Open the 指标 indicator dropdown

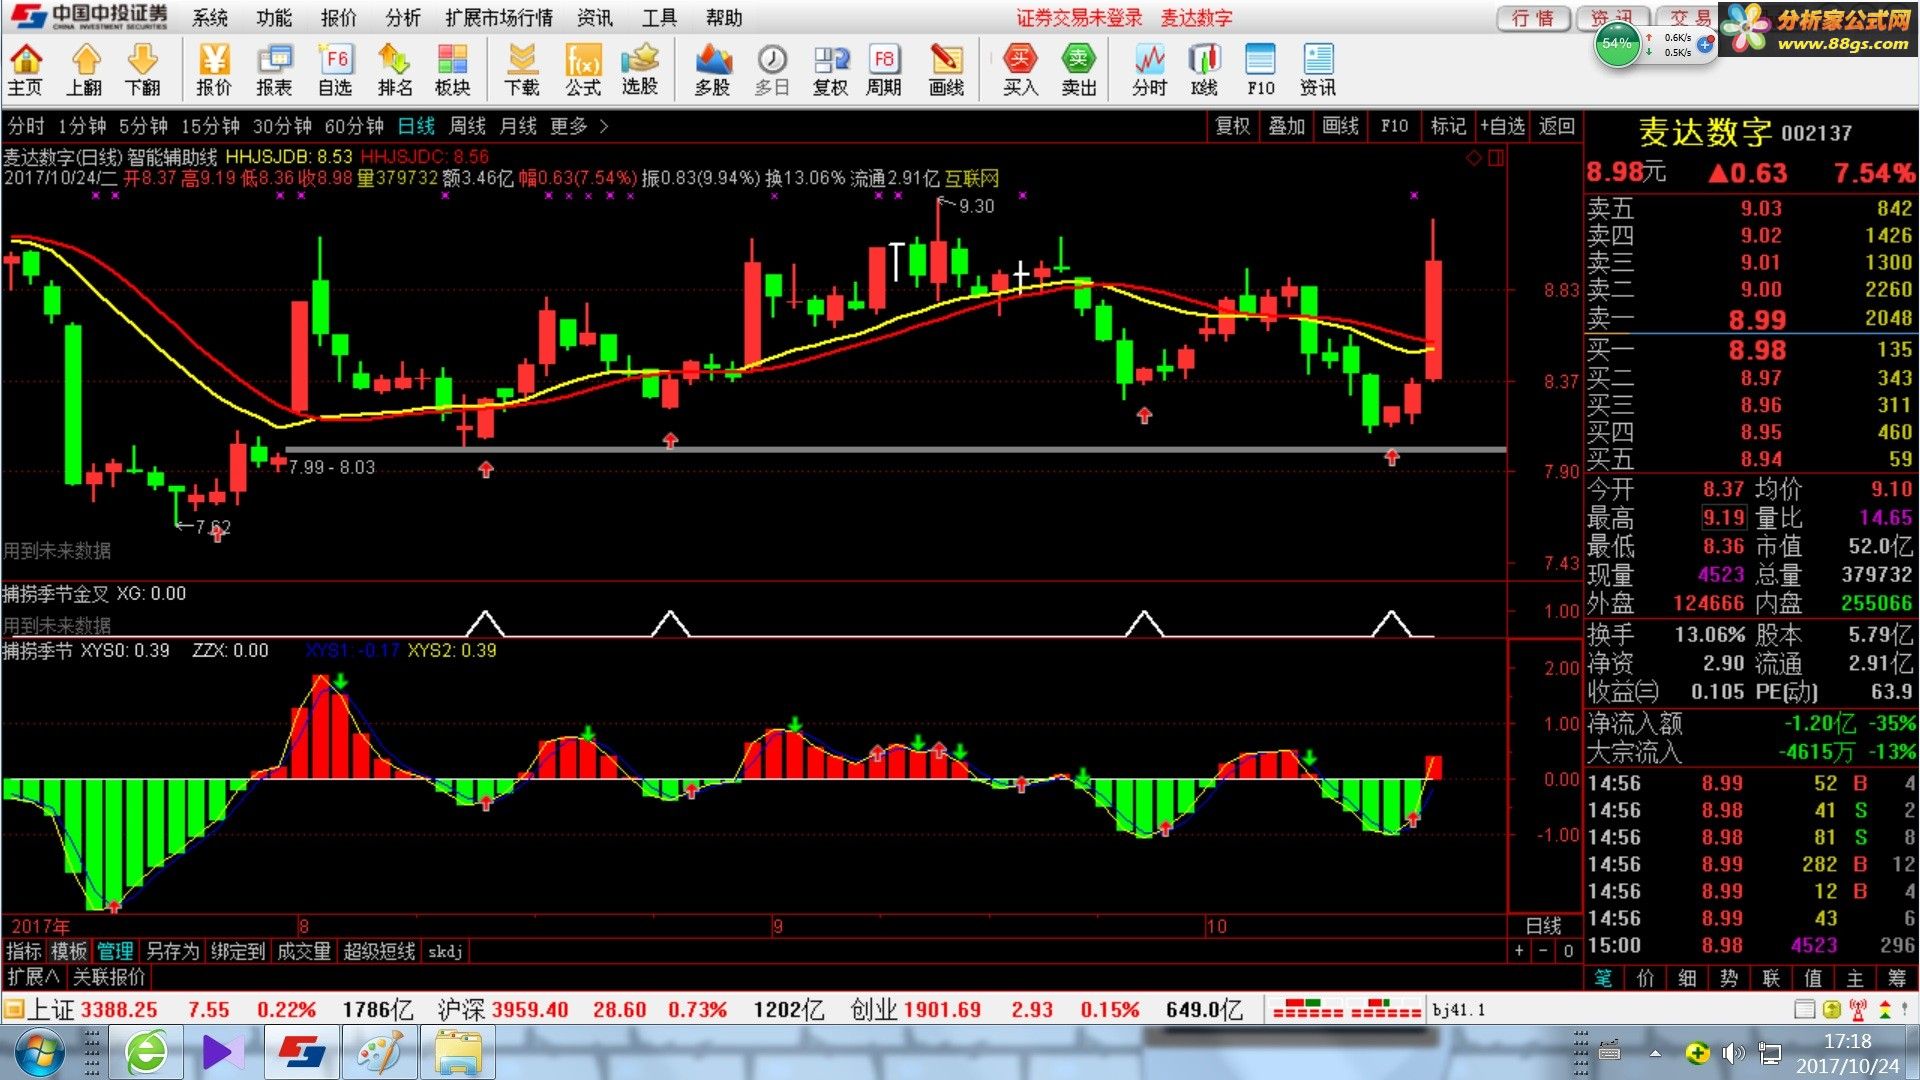point(24,951)
